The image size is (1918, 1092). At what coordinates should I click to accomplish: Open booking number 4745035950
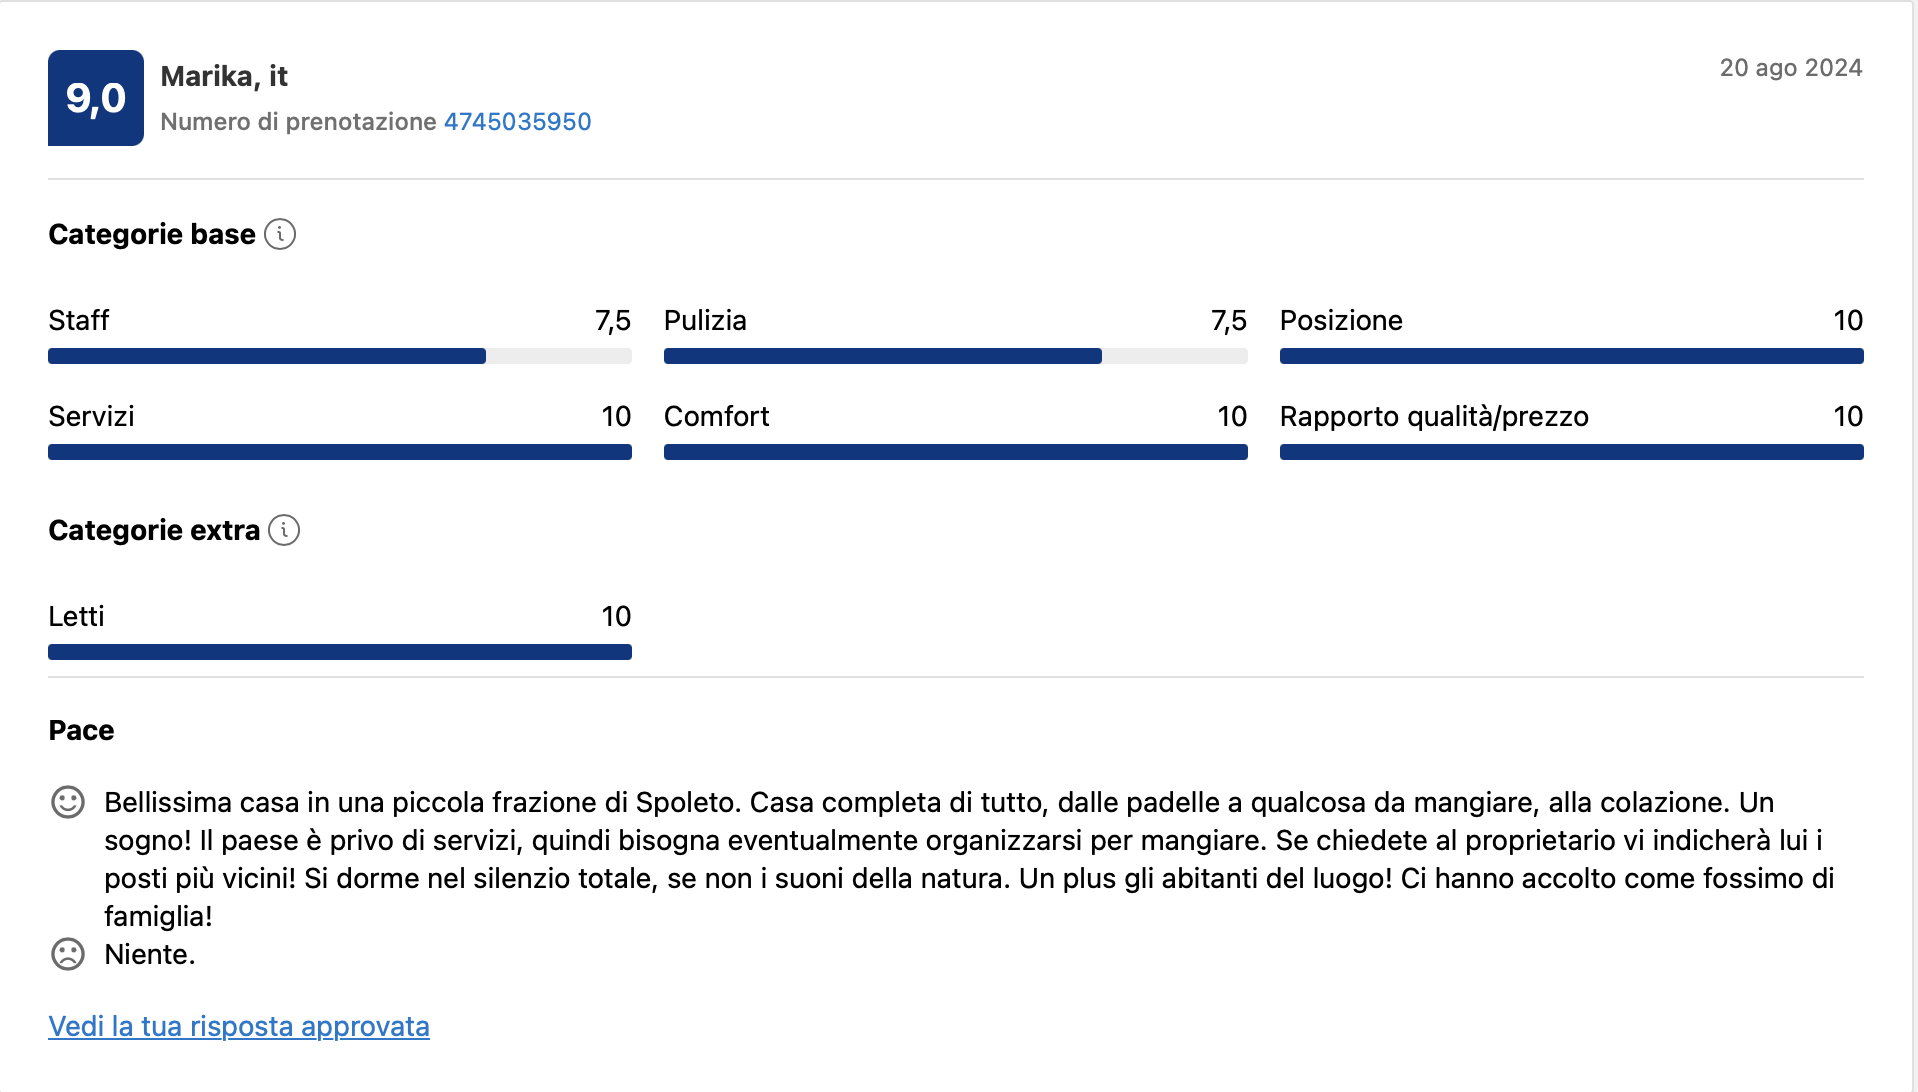[x=516, y=121]
